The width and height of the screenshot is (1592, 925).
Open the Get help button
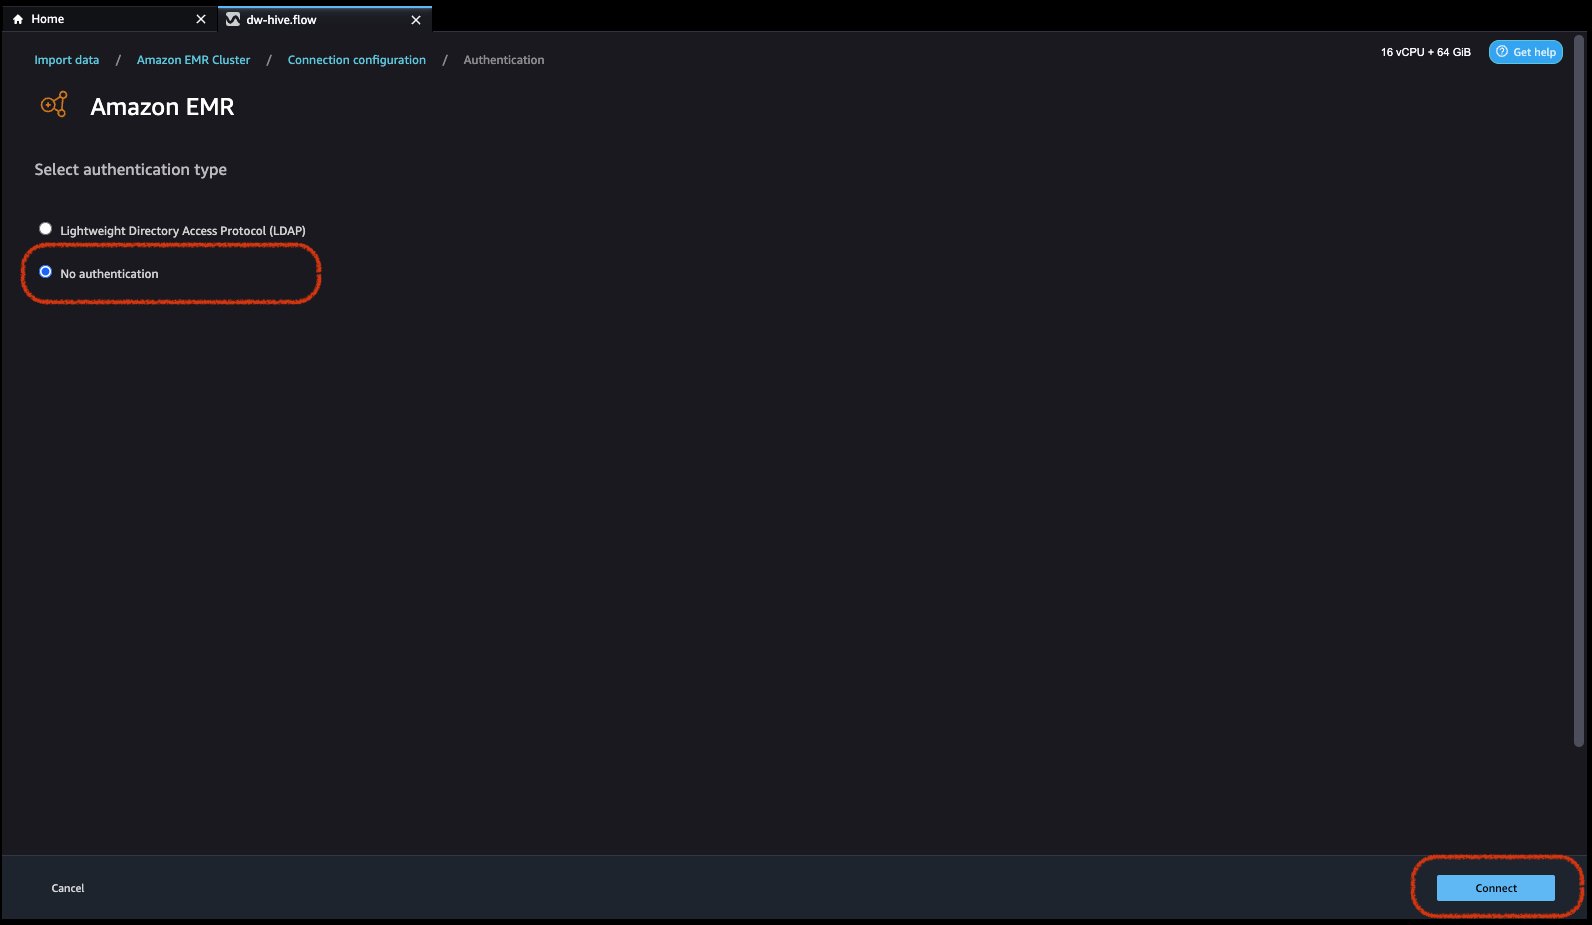[1525, 52]
